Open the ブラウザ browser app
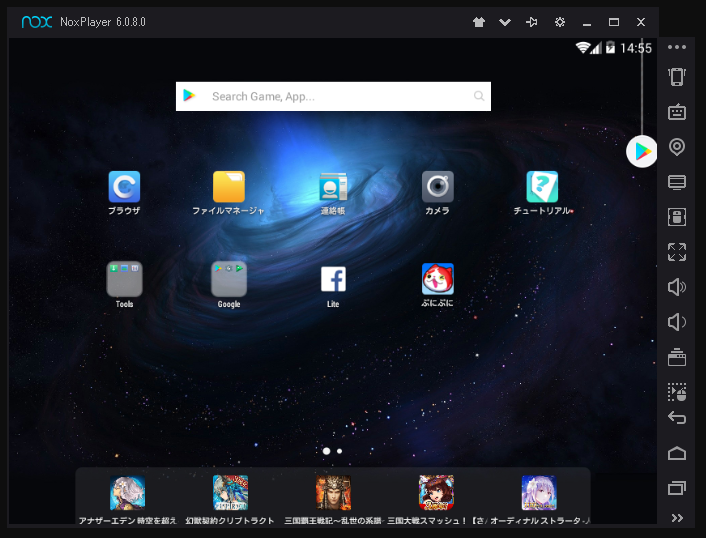The image size is (706, 538). [x=124, y=187]
